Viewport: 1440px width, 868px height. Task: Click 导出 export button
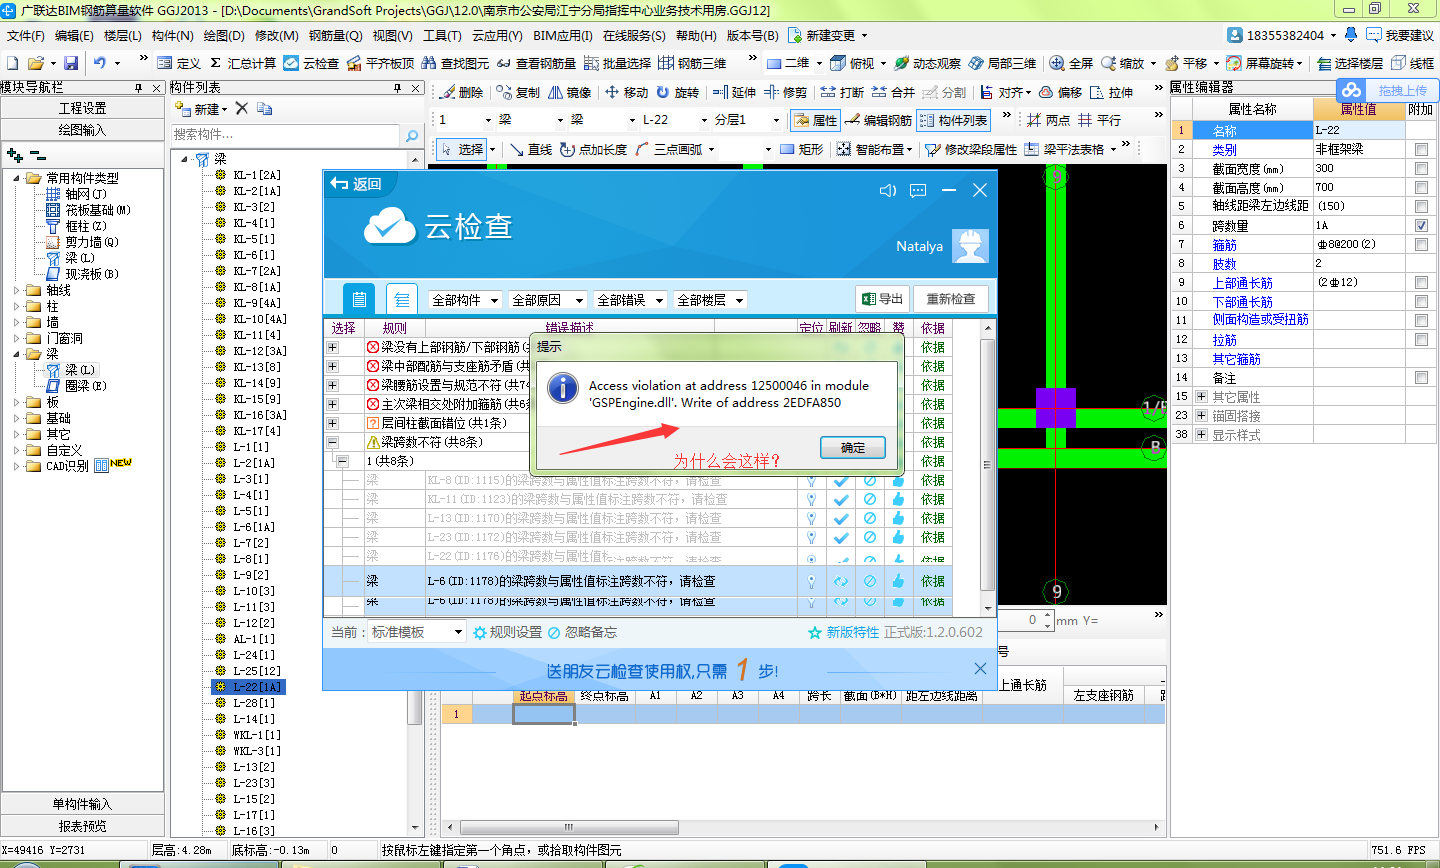[881, 299]
